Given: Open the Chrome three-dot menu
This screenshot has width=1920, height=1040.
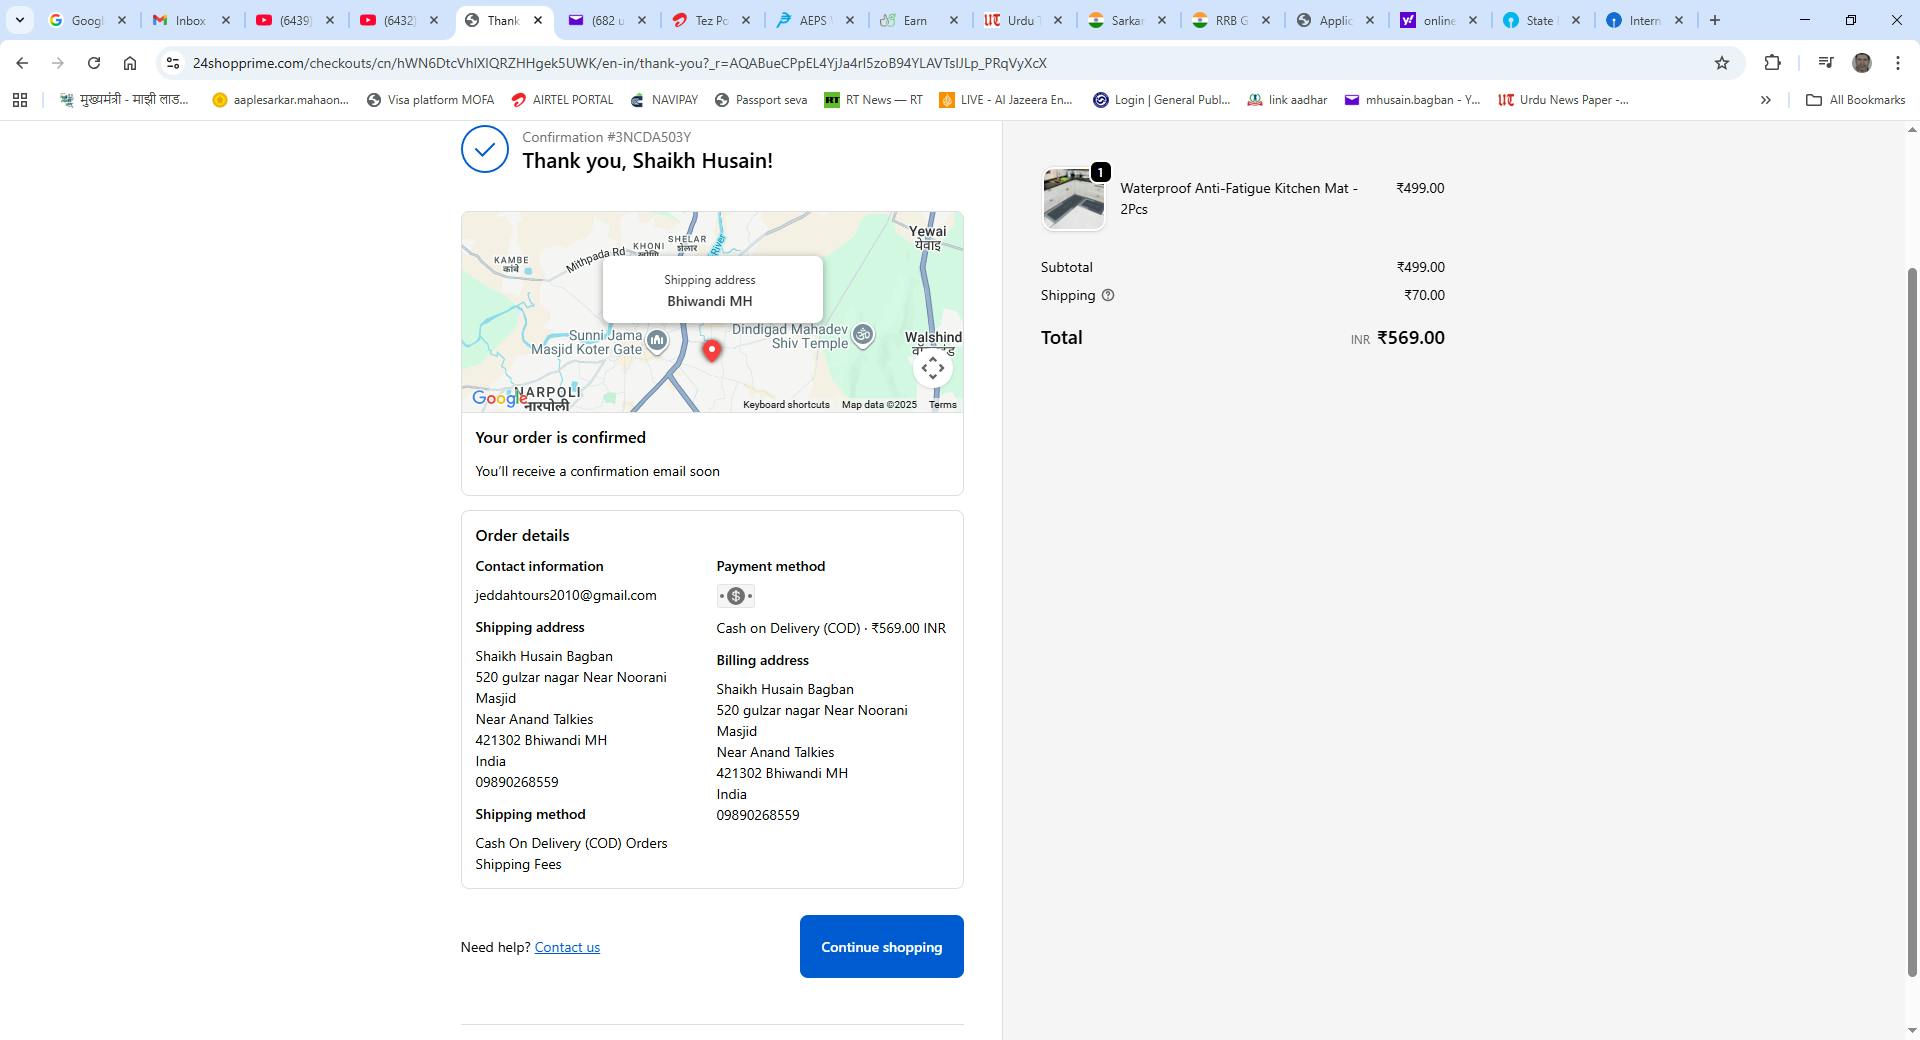Looking at the screenshot, I should [x=1897, y=63].
